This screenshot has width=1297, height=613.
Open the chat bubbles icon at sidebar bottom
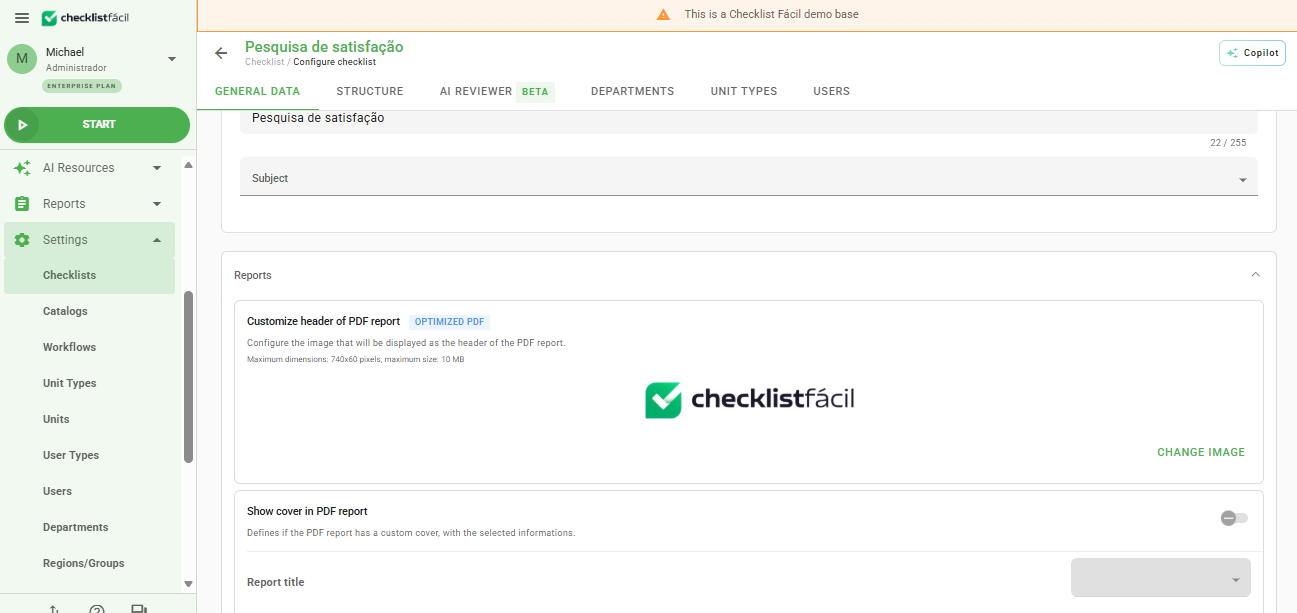click(x=139, y=609)
